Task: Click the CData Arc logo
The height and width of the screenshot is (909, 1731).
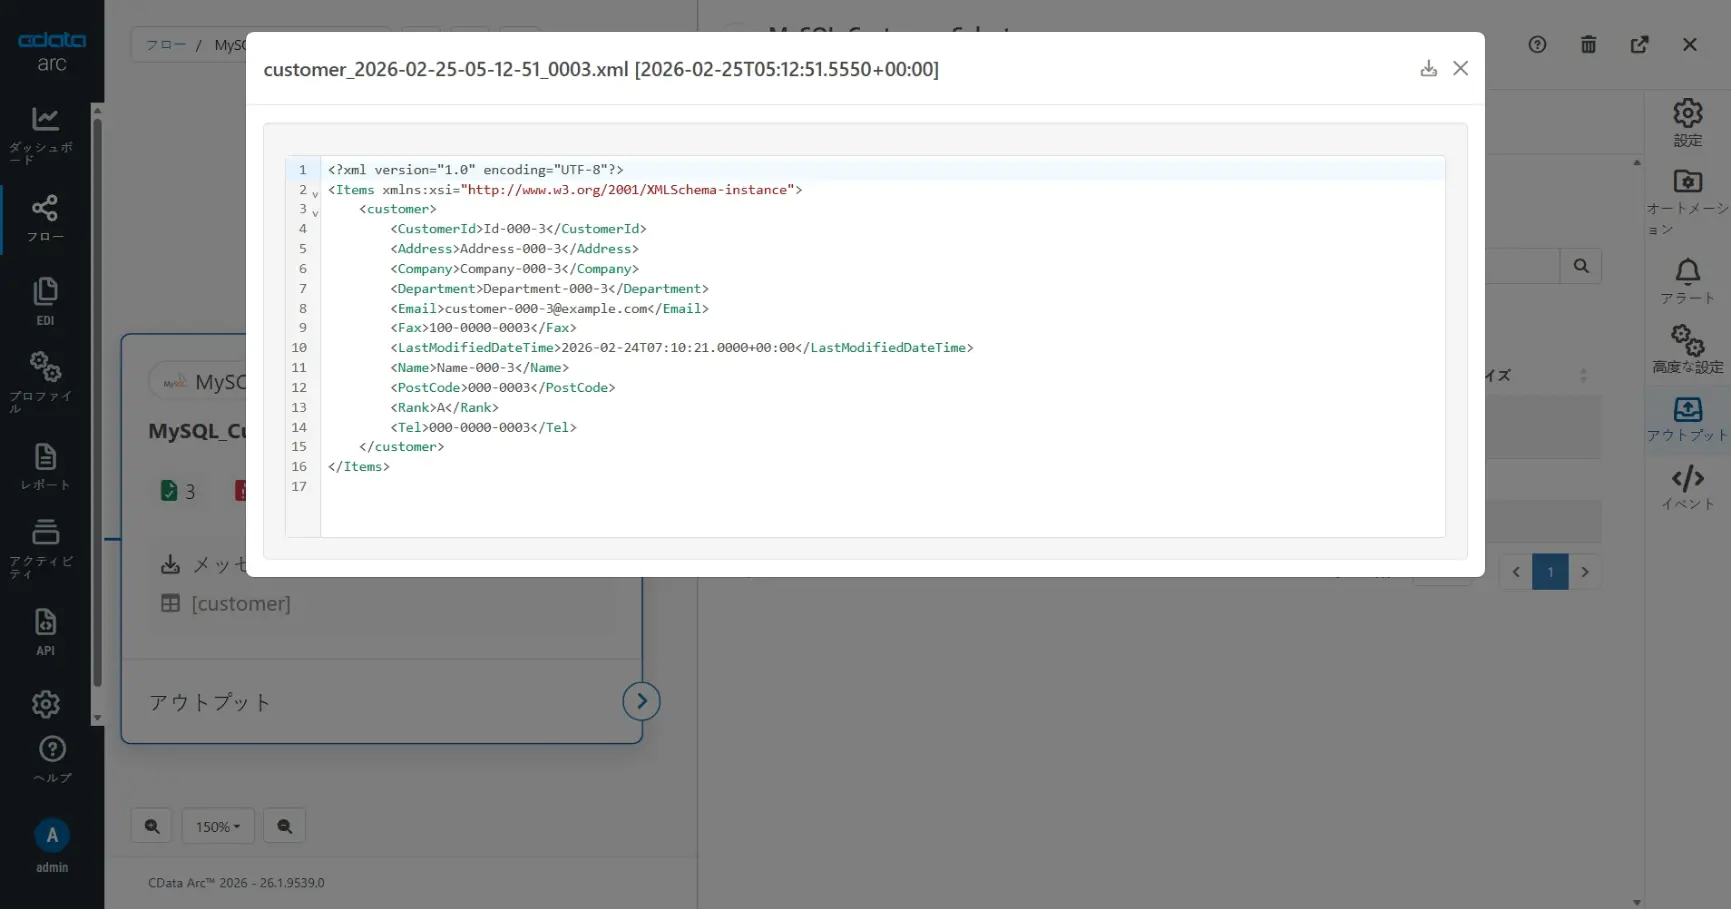Action: [52, 52]
